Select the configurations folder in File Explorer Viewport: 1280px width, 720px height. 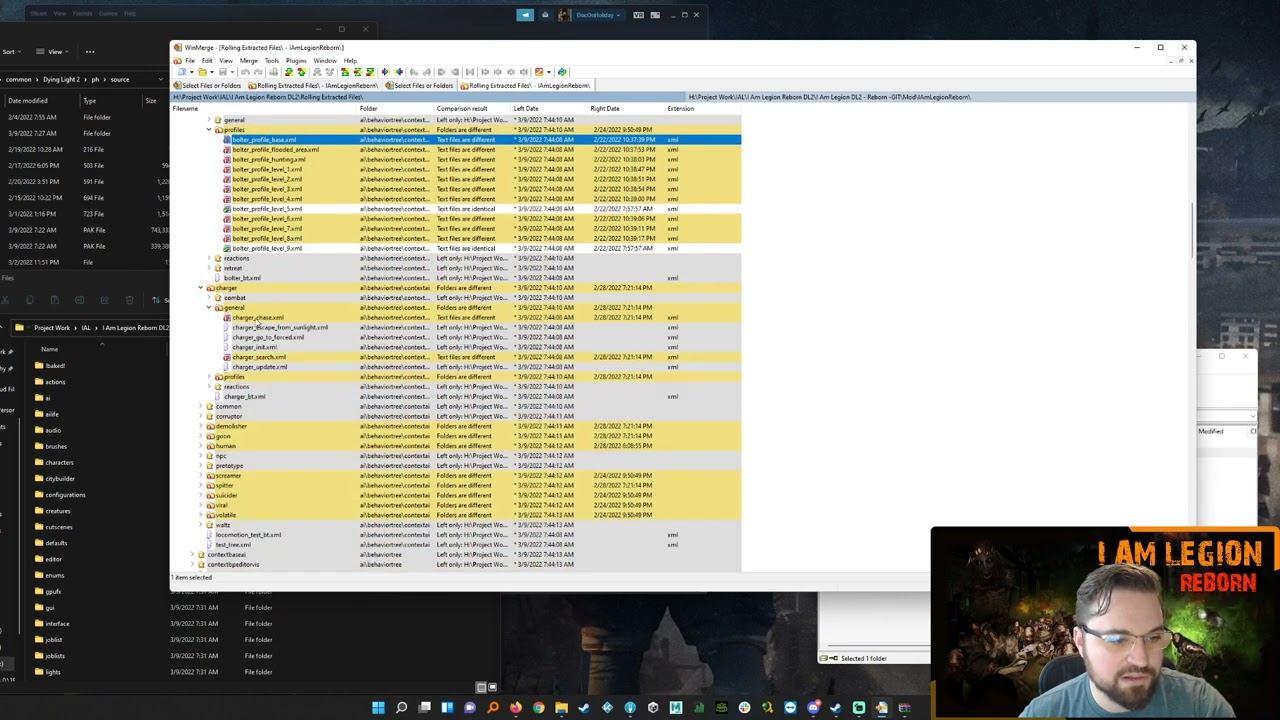click(x=58, y=495)
